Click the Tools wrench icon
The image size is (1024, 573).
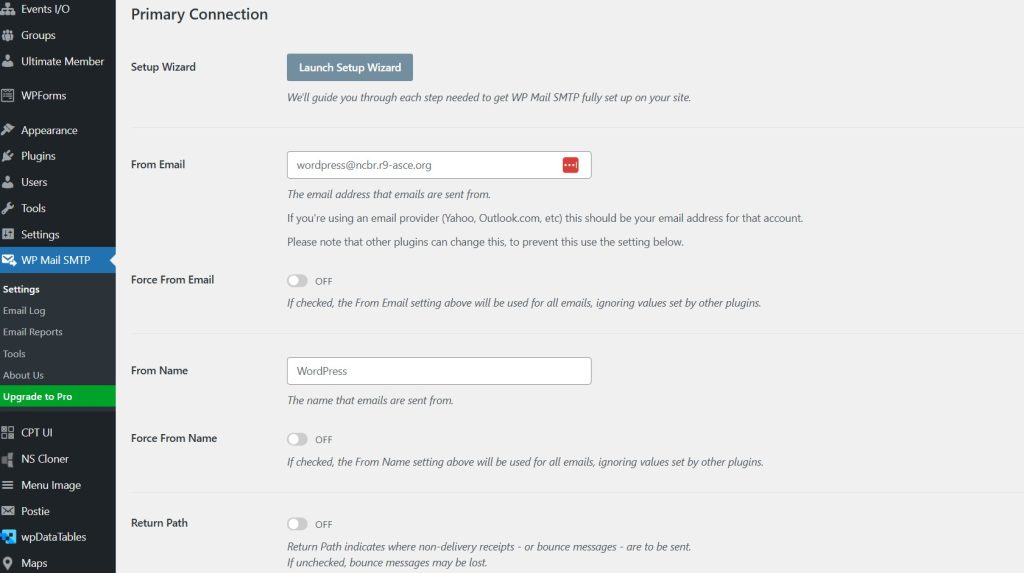[9, 208]
